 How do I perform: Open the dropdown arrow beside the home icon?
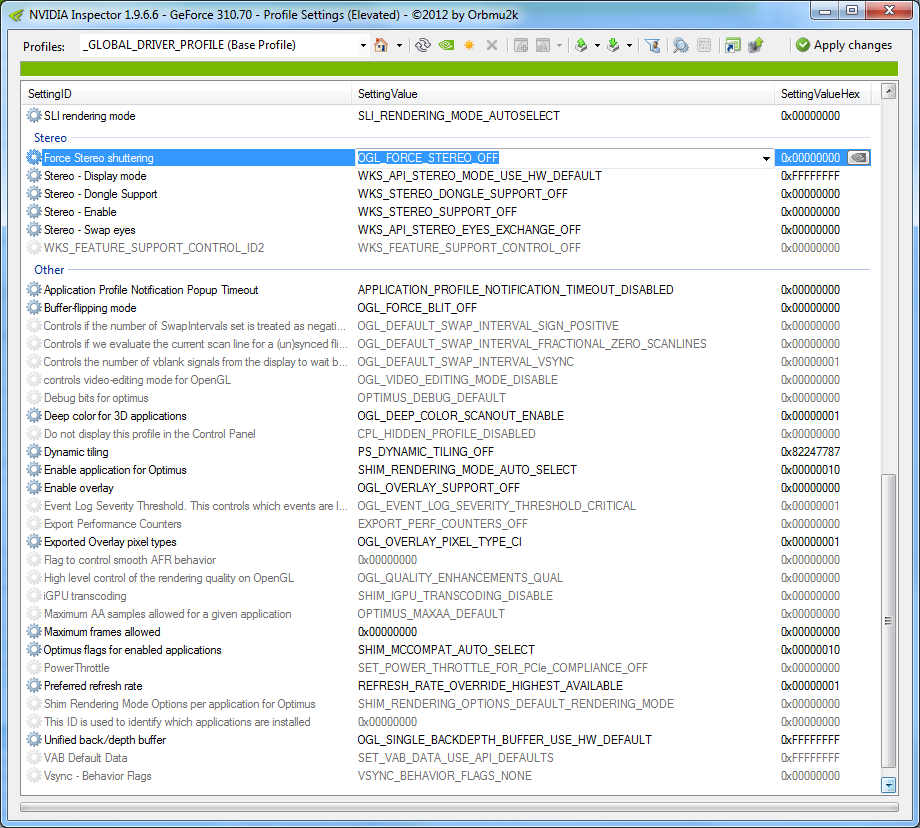tap(400, 45)
